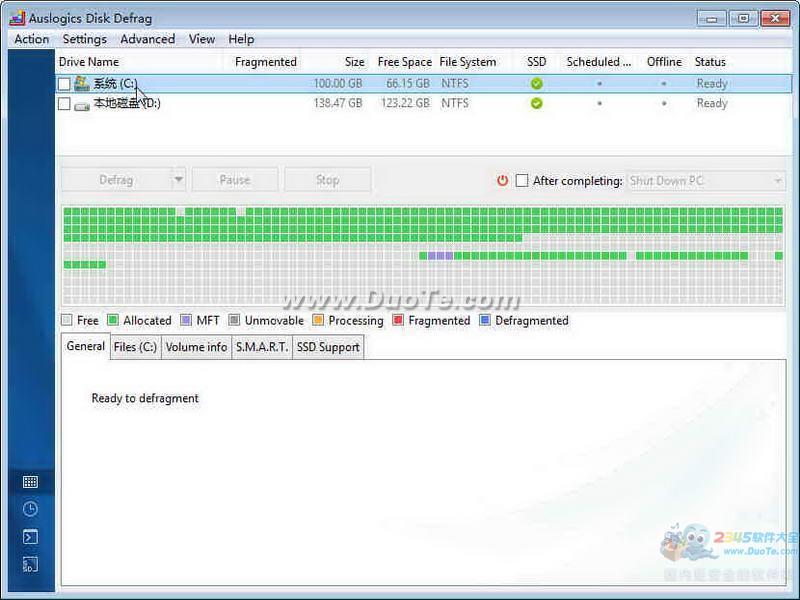Sort by the Fragmented column header
Screen dimensions: 800x600
coord(265,62)
